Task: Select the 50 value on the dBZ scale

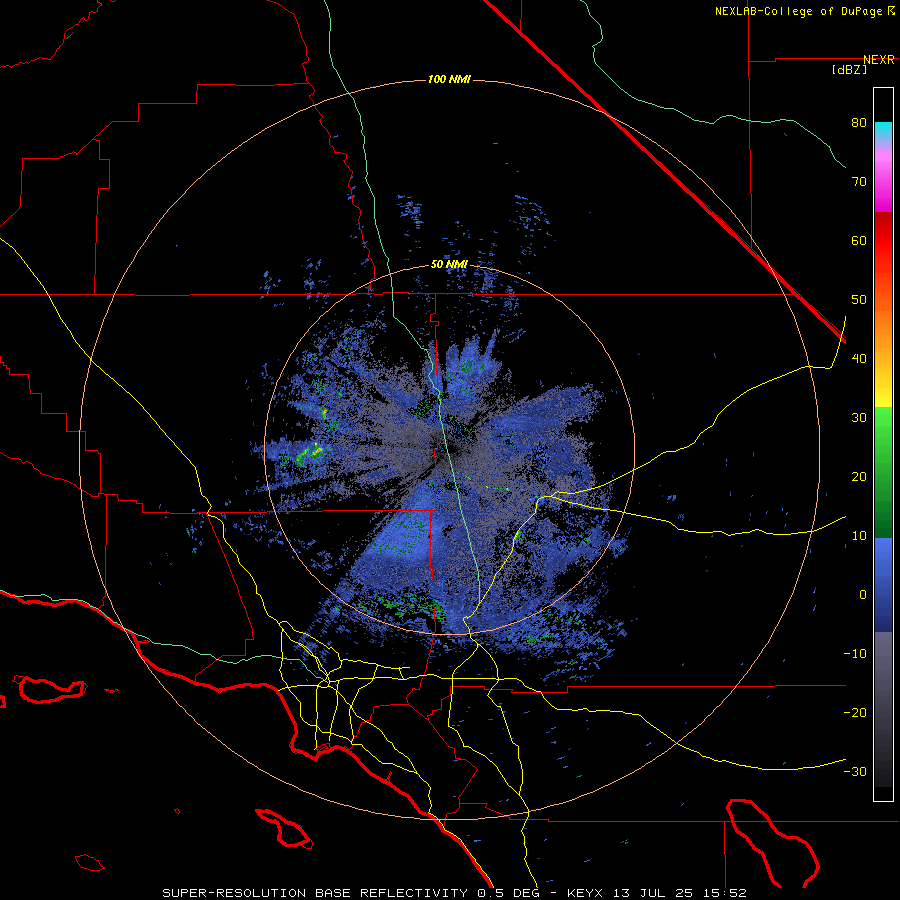Action: [x=859, y=300]
